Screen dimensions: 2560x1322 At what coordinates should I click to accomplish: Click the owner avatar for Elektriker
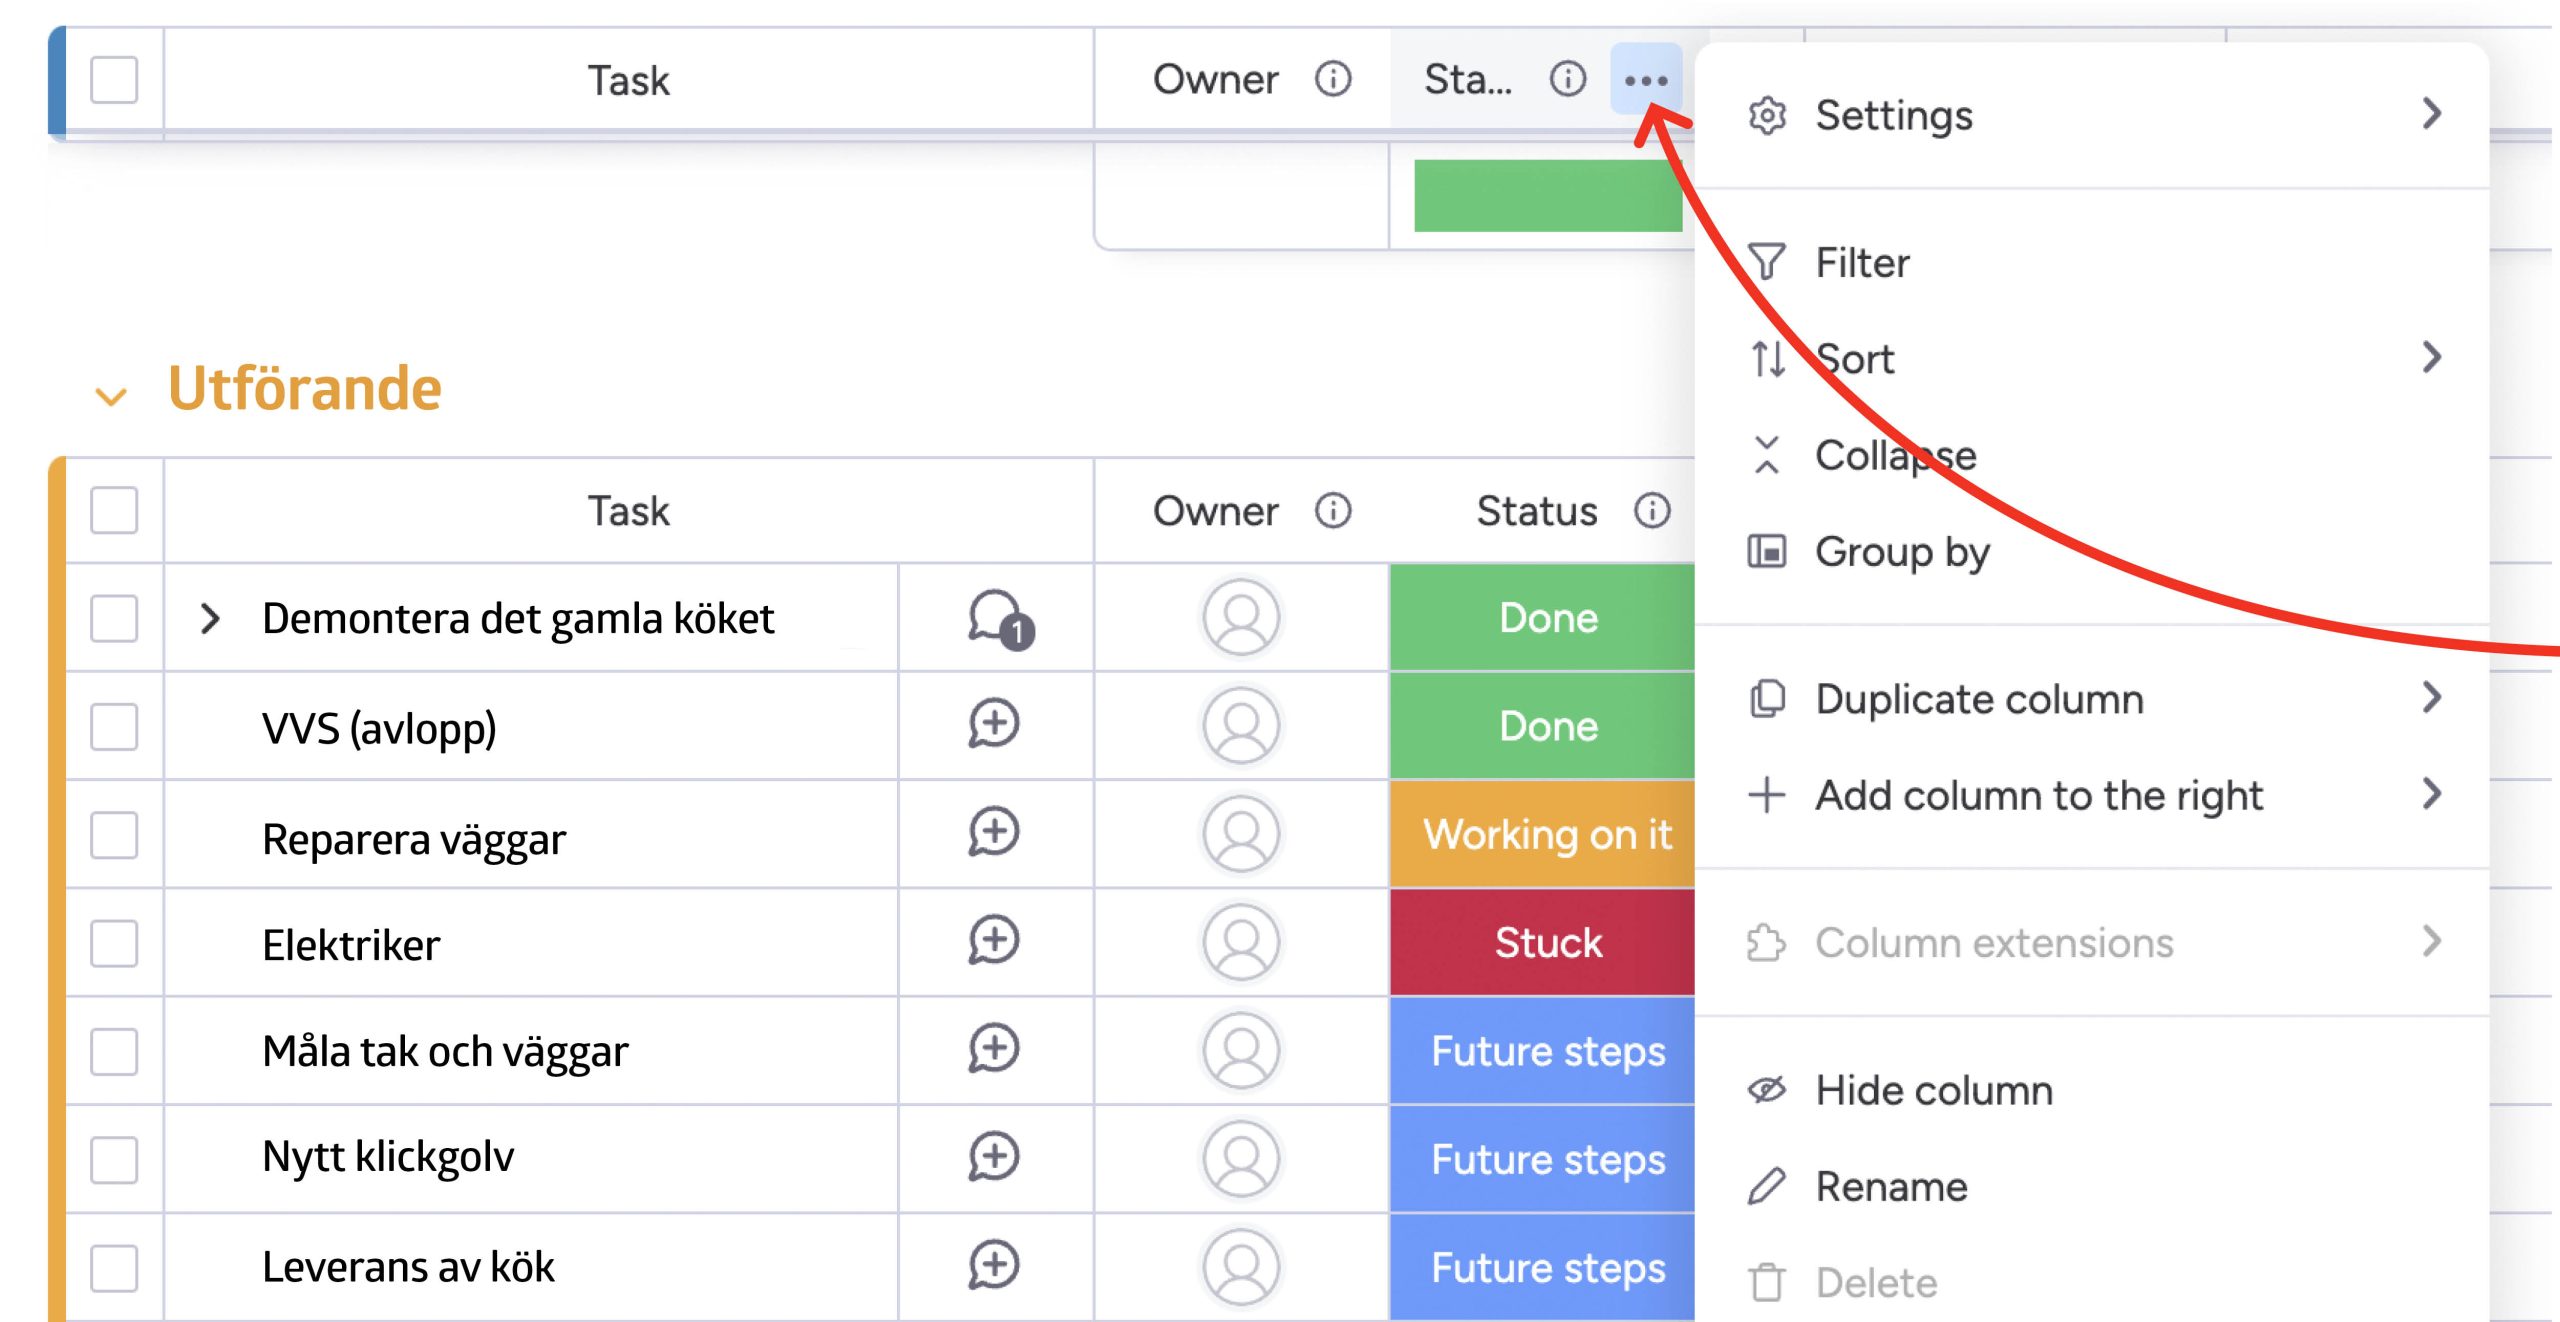[1241, 942]
